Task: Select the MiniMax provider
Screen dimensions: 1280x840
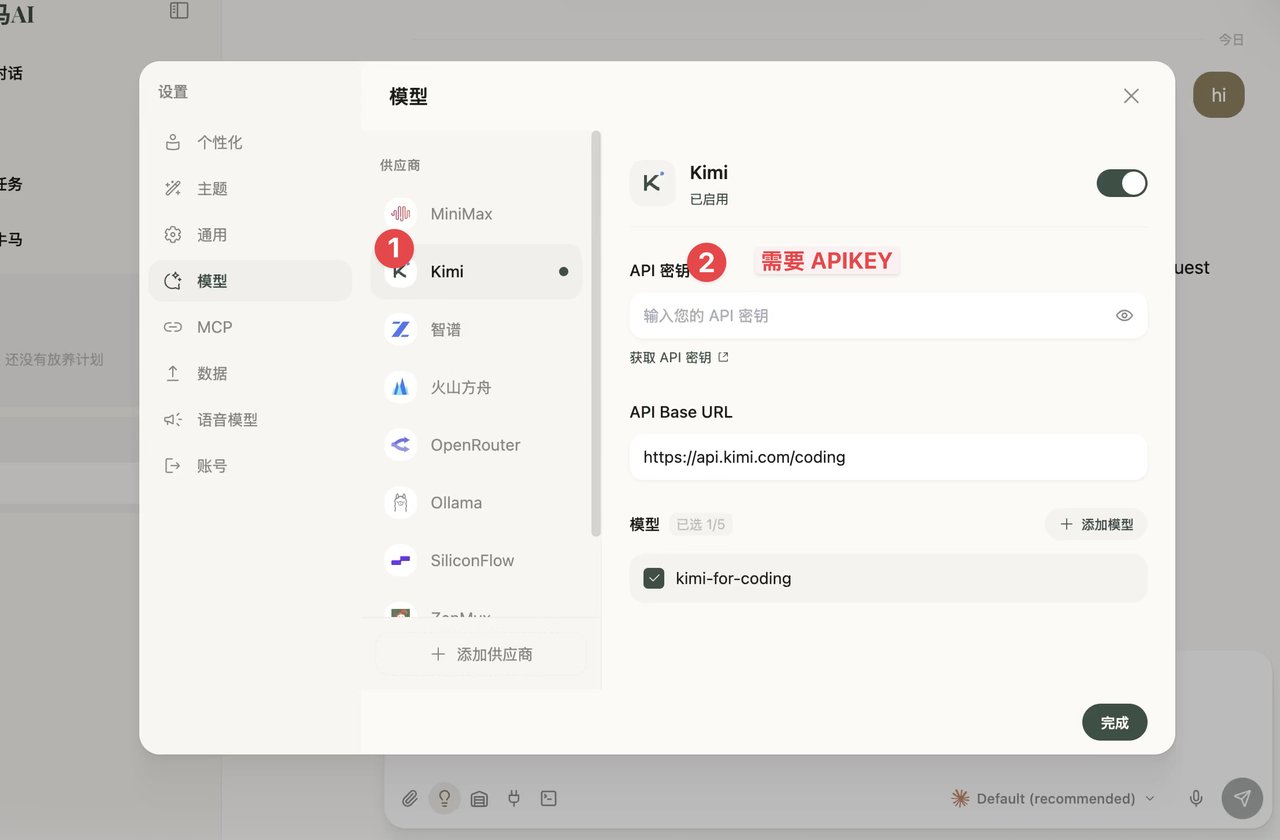Action: pyautogui.click(x=476, y=214)
